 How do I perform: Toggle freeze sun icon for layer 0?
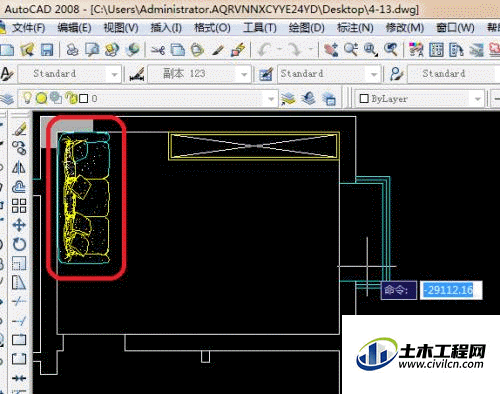pyautogui.click(x=41, y=98)
